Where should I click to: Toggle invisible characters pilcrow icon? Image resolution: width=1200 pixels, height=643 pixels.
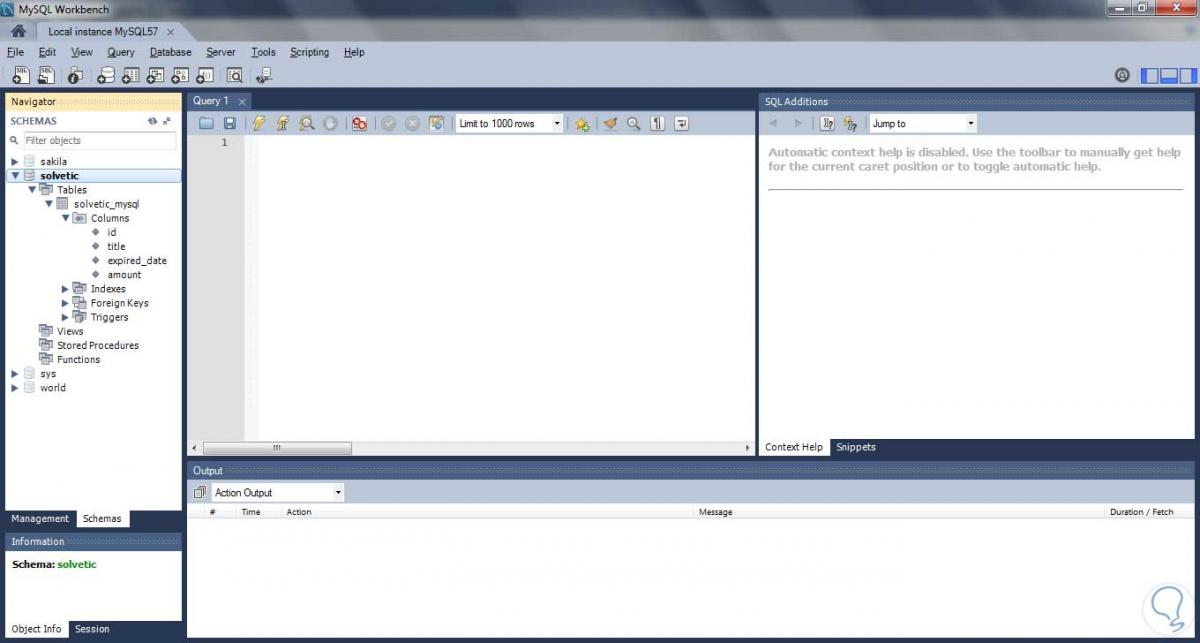coord(658,123)
